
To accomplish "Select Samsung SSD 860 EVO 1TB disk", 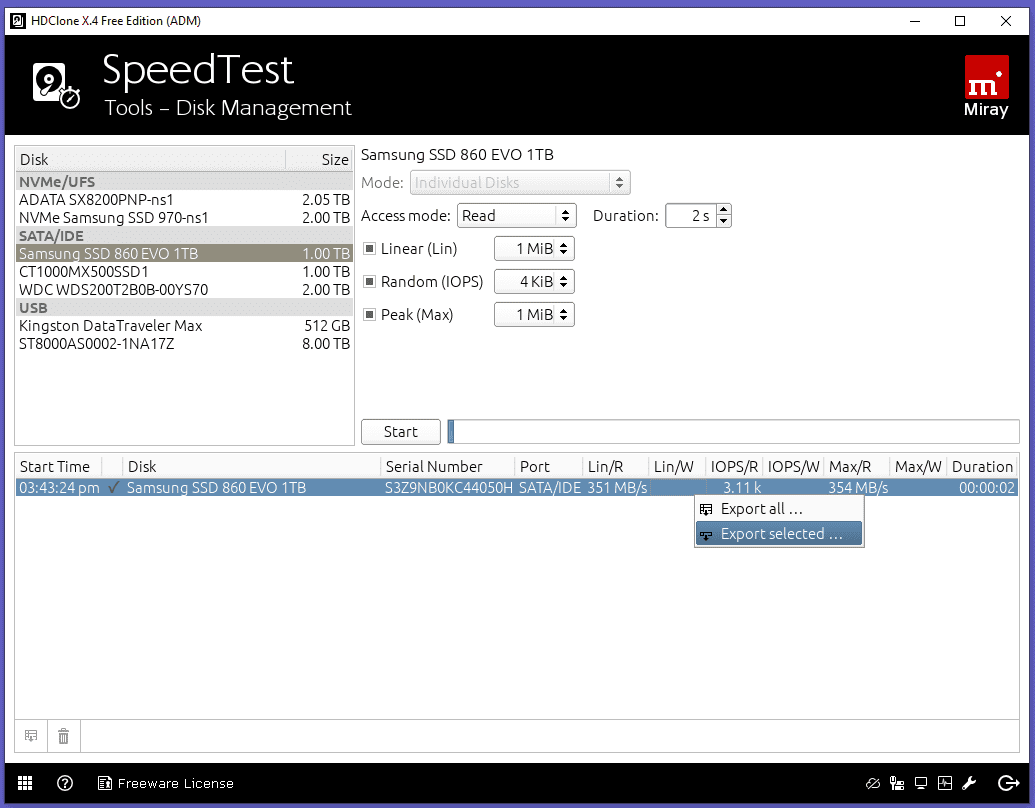I will pos(184,253).
